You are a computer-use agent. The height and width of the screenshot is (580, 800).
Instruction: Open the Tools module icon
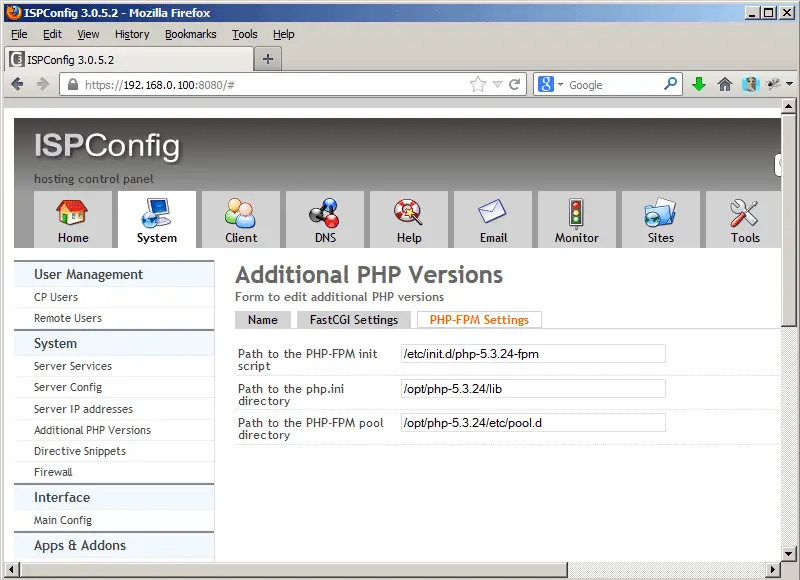(744, 219)
